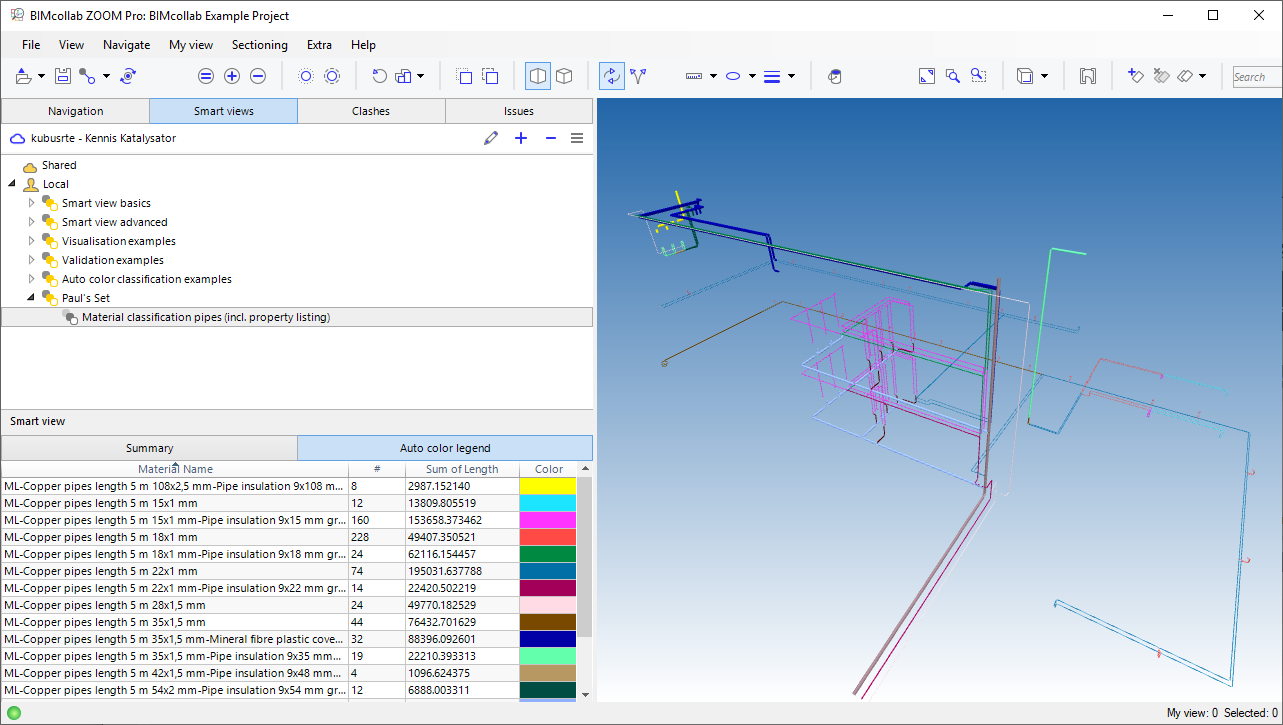Click the paint bucket color icon

tap(836, 76)
